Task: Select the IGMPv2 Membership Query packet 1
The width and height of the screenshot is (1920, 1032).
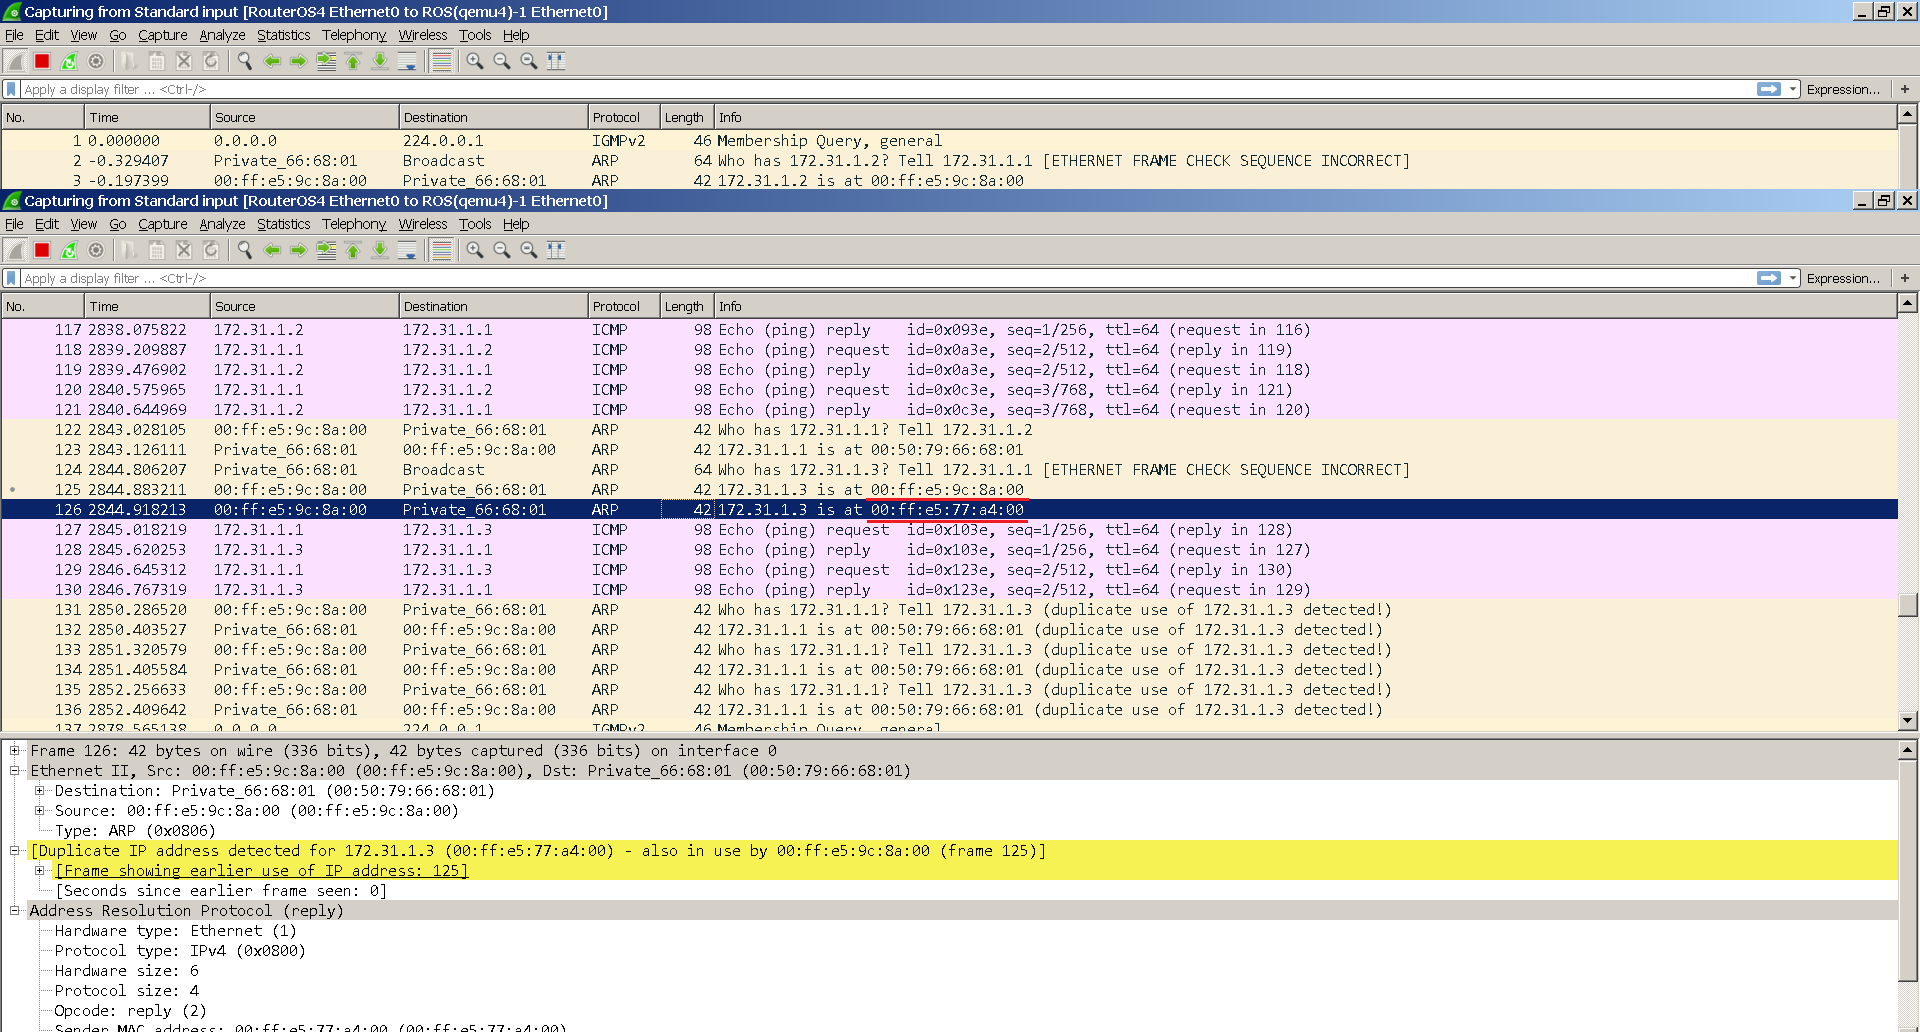Action: (x=949, y=141)
